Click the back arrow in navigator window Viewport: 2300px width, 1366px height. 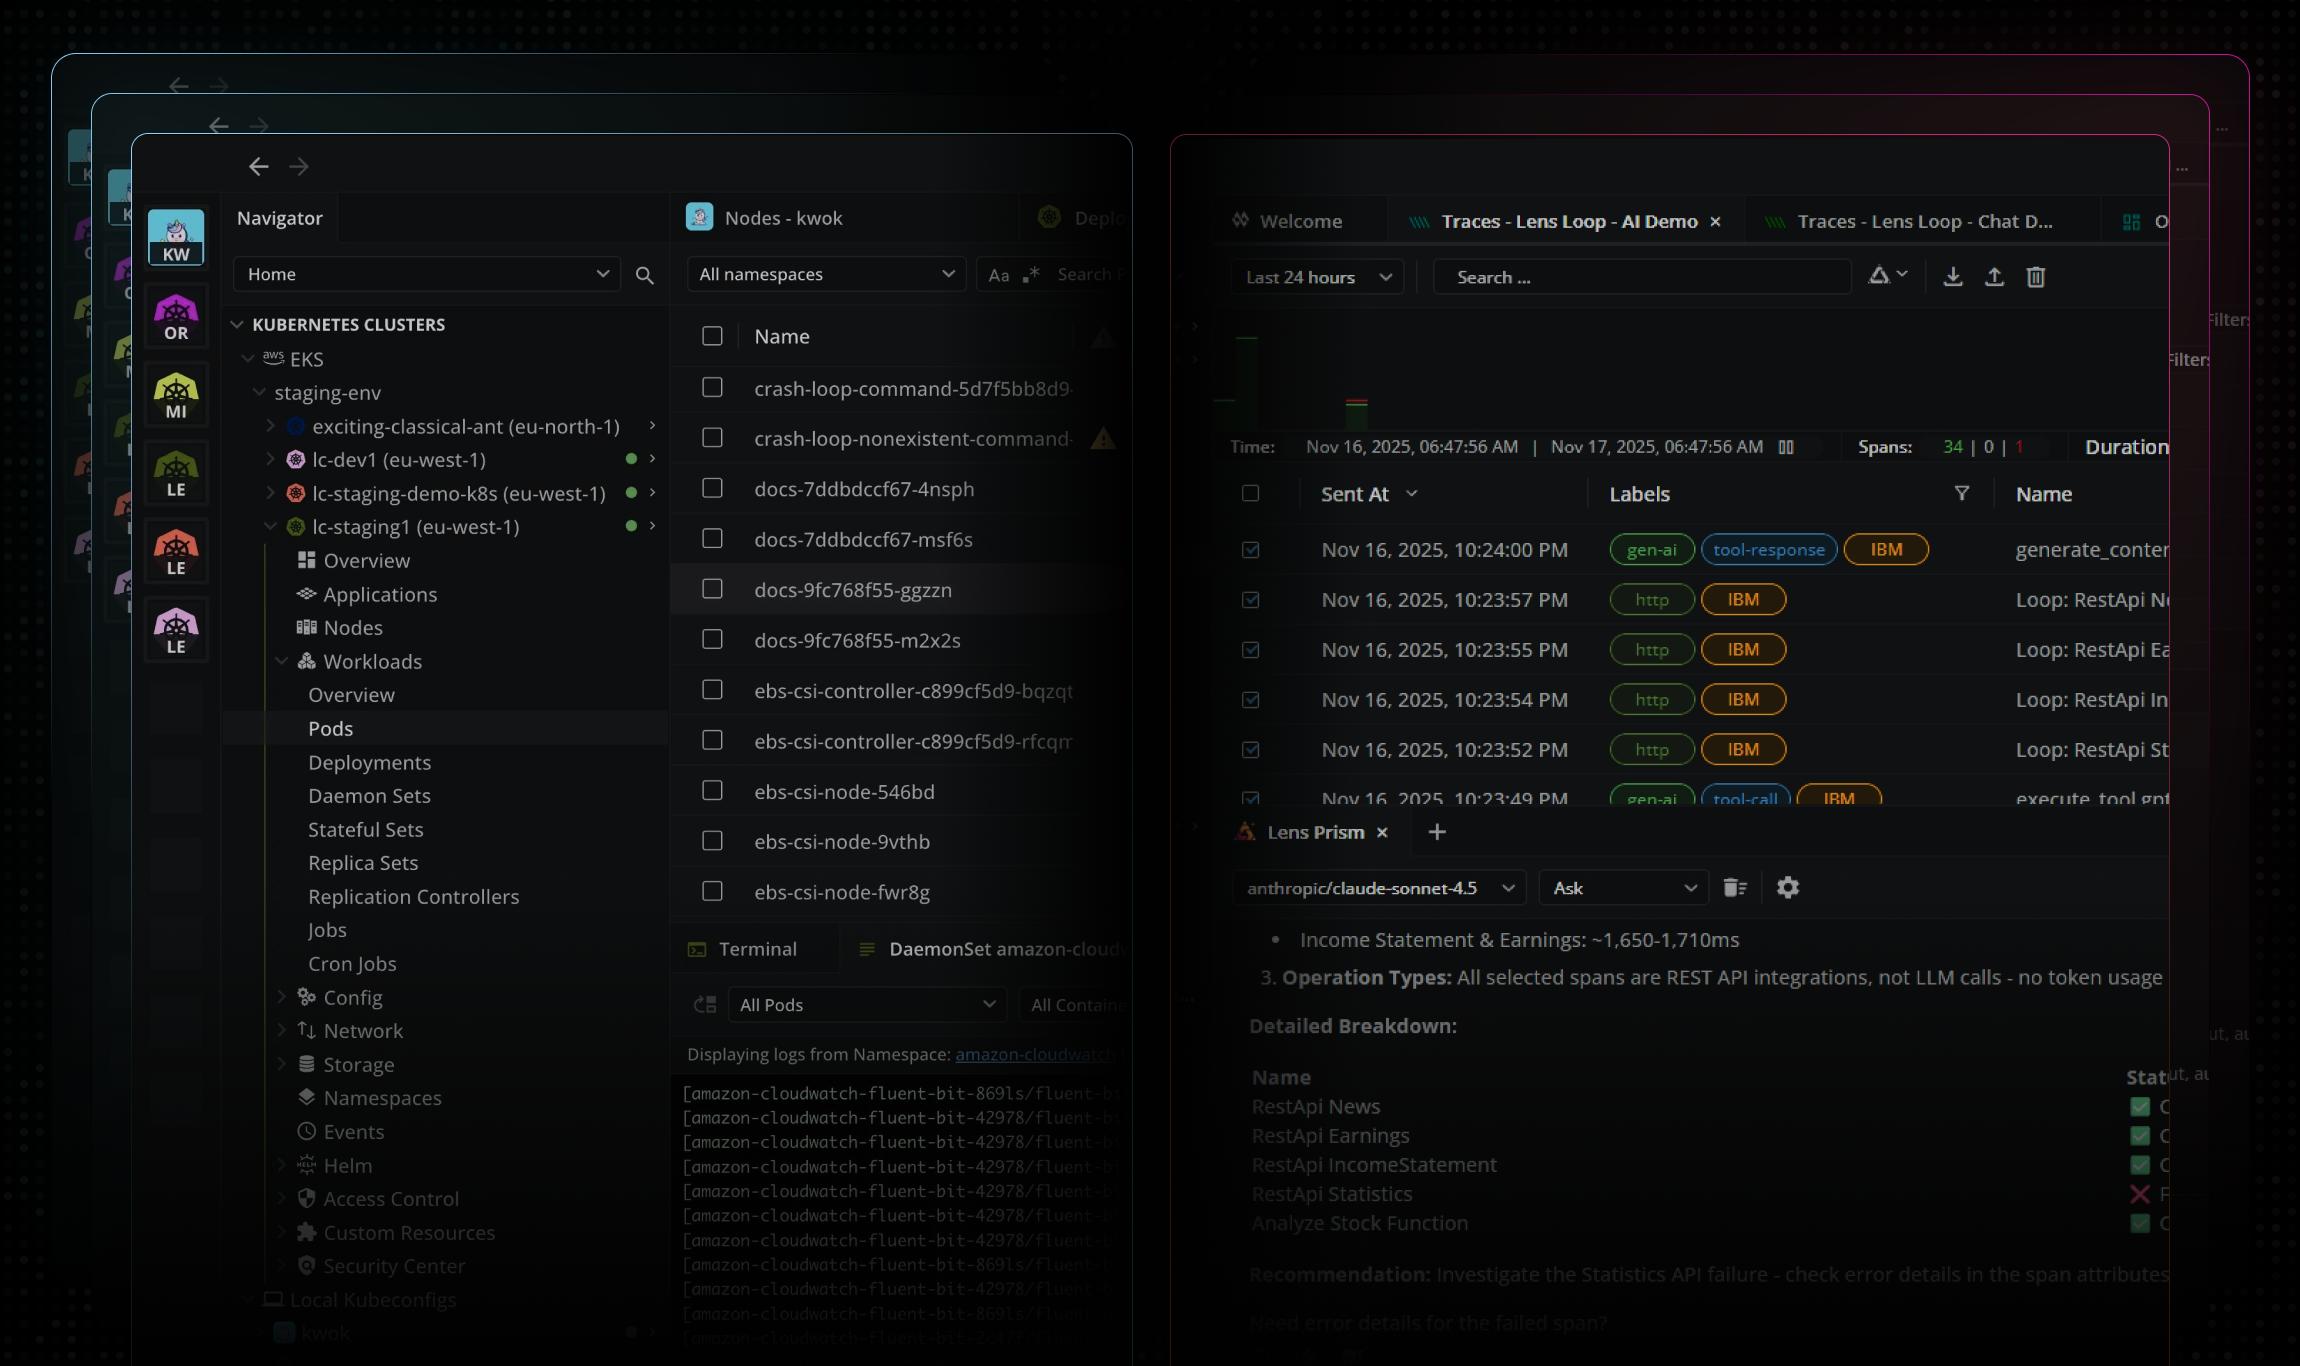[x=259, y=166]
